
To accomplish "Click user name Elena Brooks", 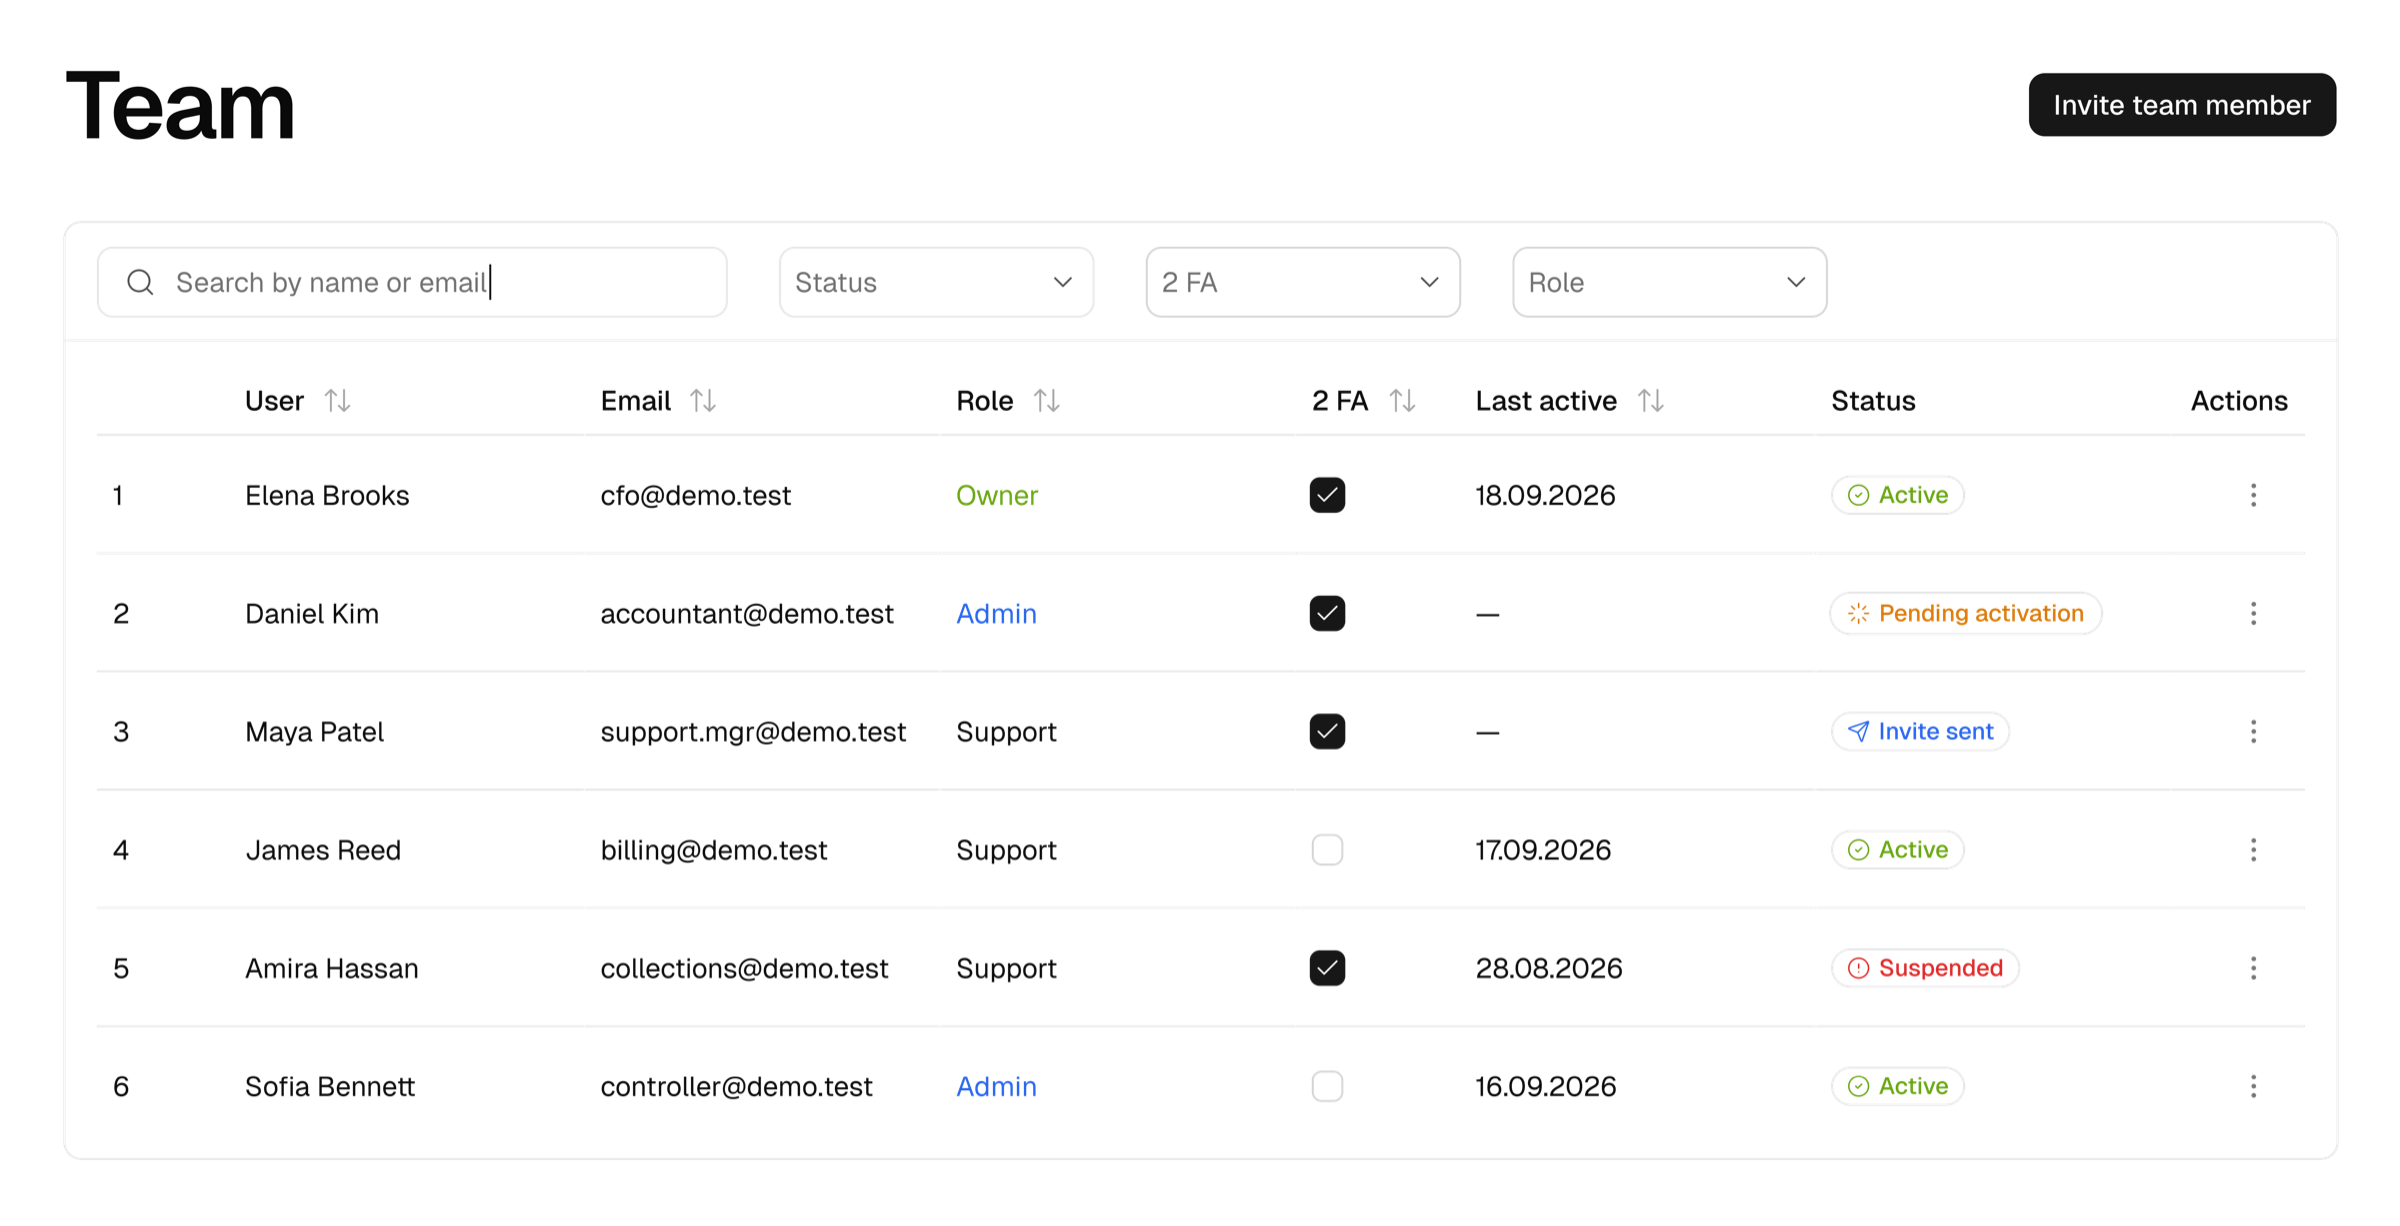I will (x=327, y=495).
